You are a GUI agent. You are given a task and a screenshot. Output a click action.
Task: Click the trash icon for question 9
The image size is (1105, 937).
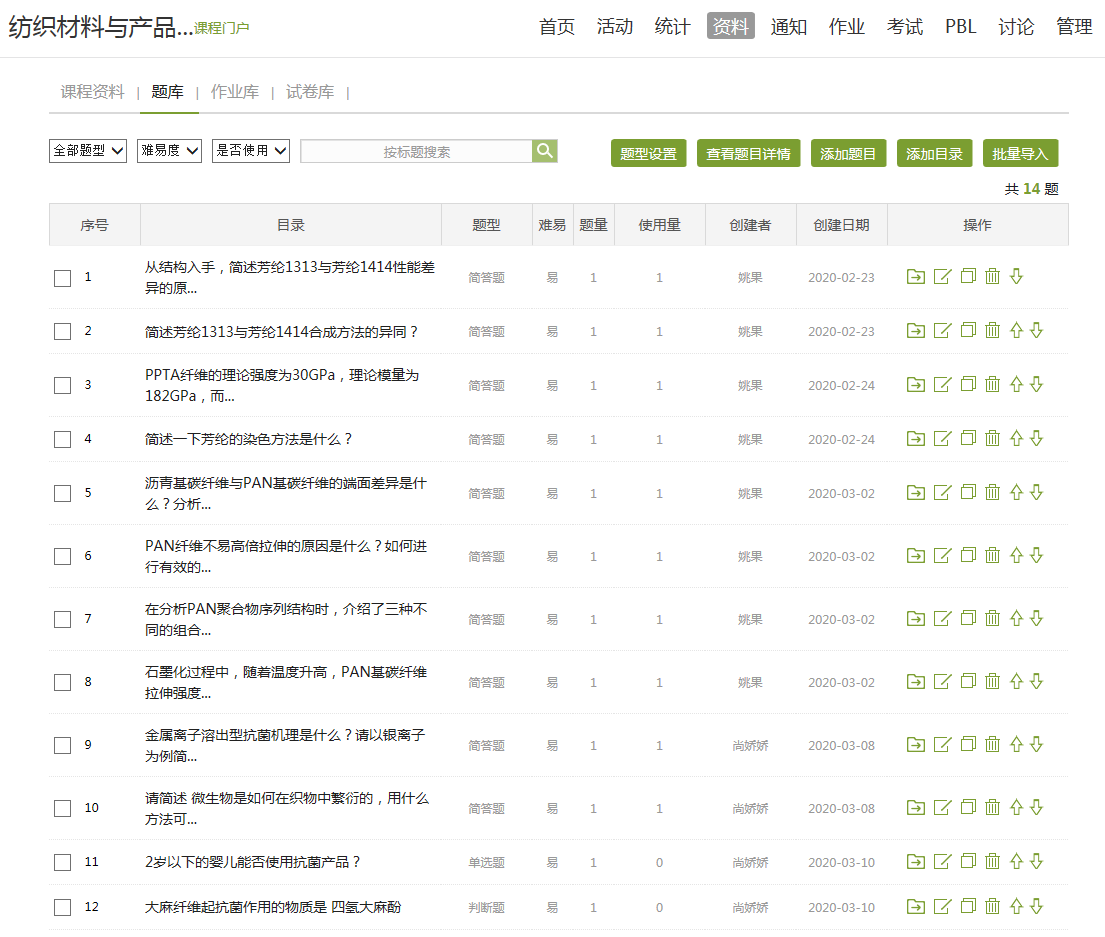[992, 745]
